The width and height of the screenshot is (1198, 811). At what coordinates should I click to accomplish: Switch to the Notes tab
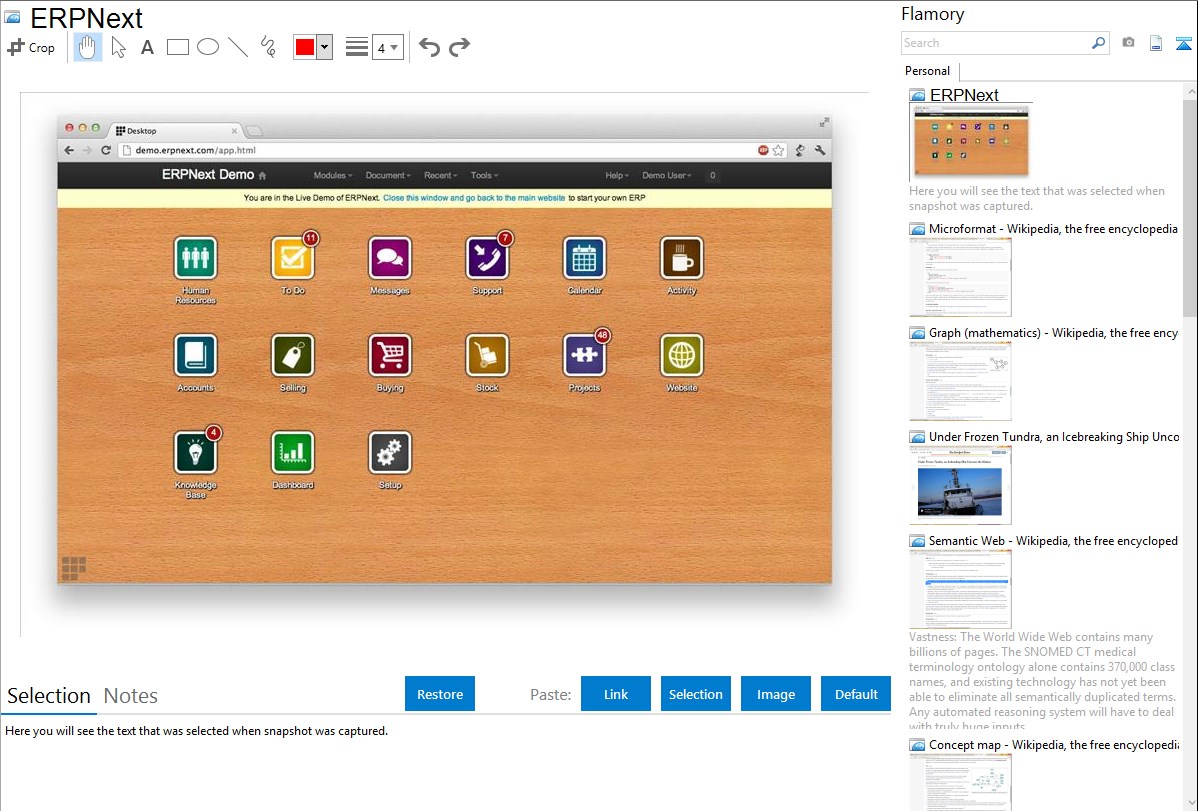pyautogui.click(x=131, y=696)
